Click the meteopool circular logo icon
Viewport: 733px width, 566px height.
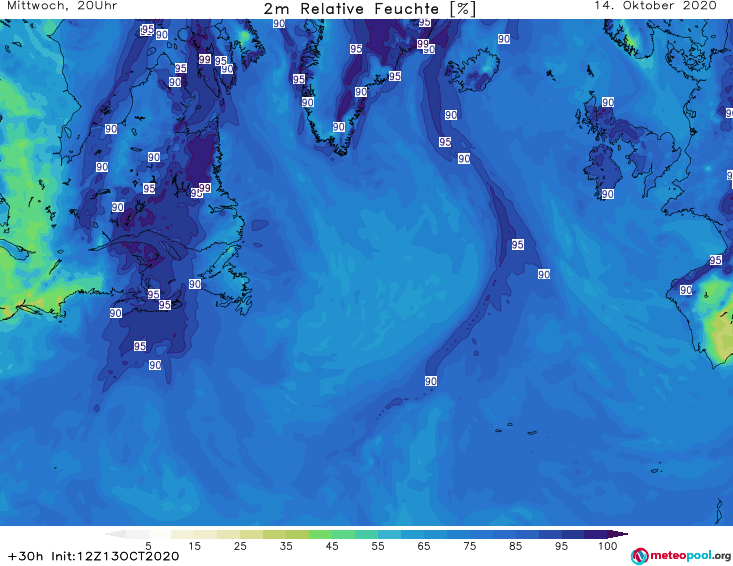639,556
